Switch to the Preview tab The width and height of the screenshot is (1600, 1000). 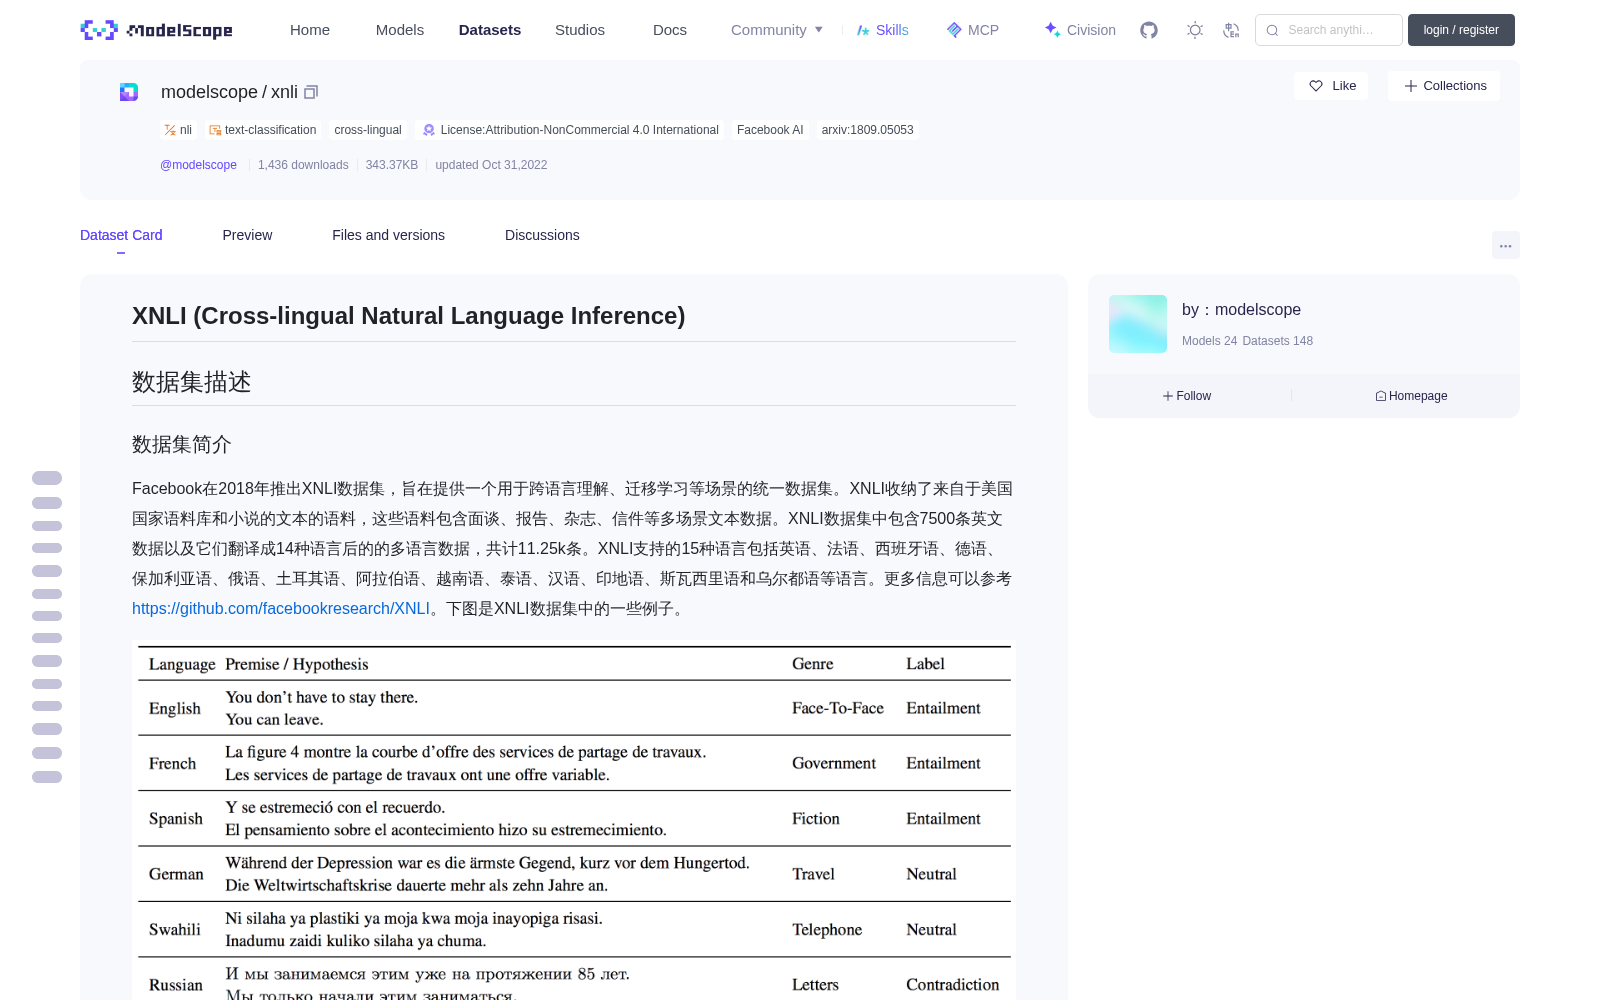(247, 235)
